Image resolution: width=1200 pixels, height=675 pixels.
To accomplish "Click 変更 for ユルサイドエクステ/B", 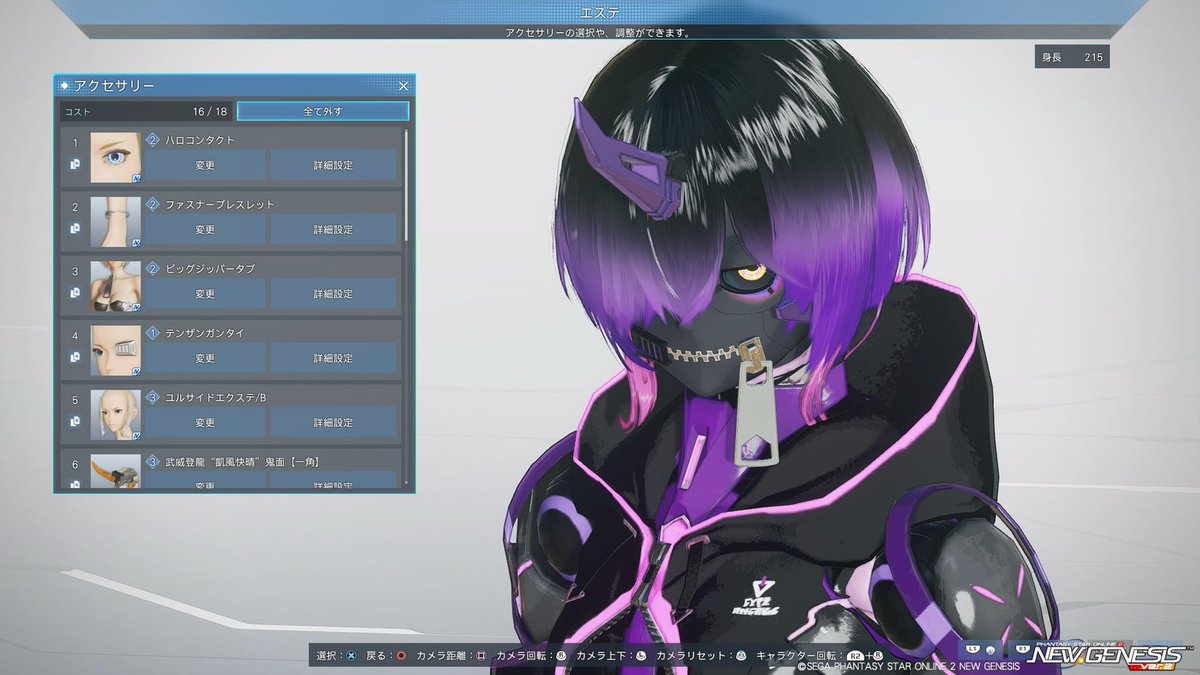I will (x=206, y=423).
